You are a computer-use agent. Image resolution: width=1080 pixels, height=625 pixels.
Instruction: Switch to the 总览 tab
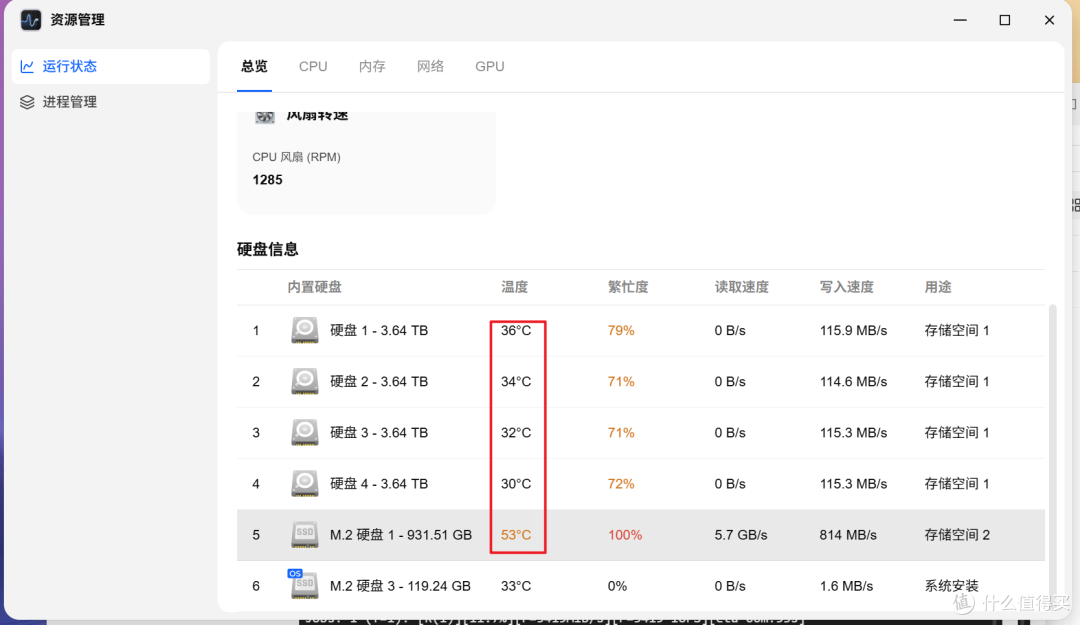(254, 66)
